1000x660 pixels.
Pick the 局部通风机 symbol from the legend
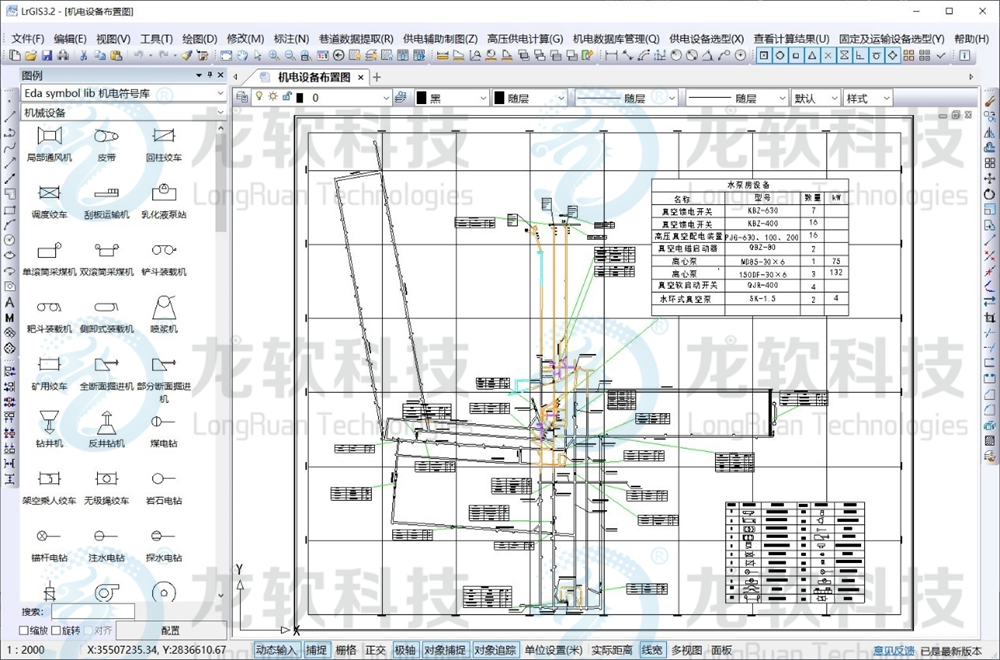point(49,142)
